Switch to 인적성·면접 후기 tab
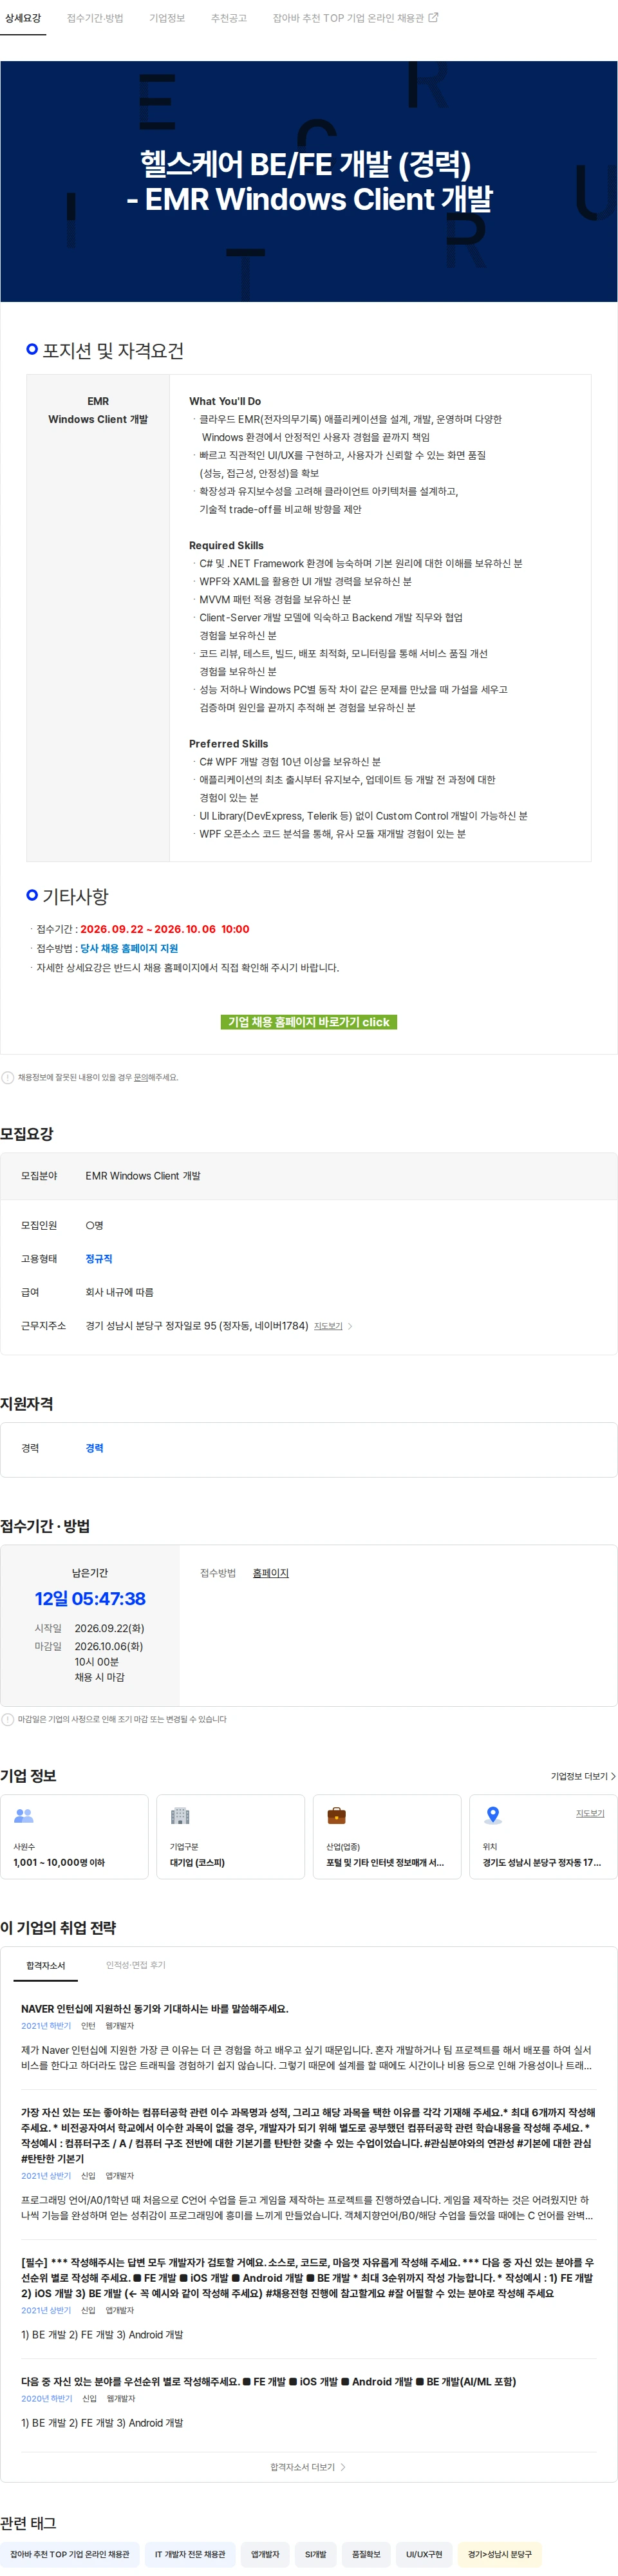 (136, 1965)
